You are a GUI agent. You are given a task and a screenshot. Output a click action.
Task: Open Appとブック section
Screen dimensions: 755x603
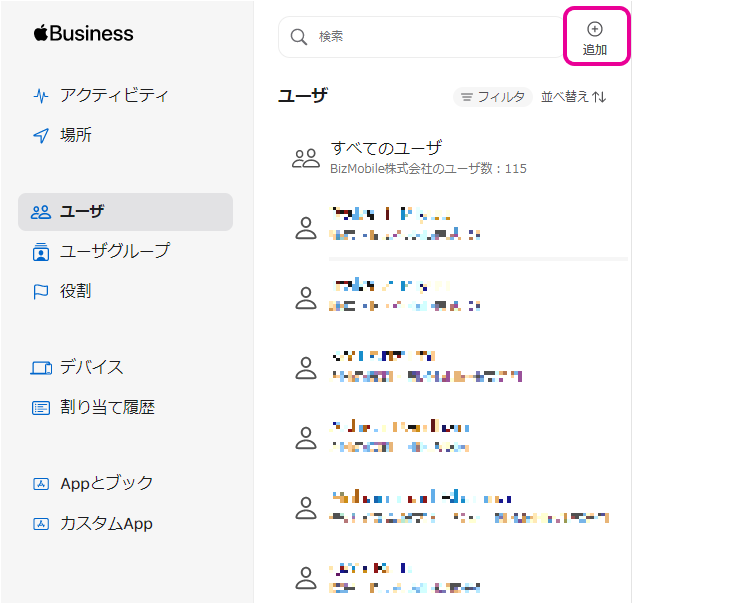[x=106, y=483]
